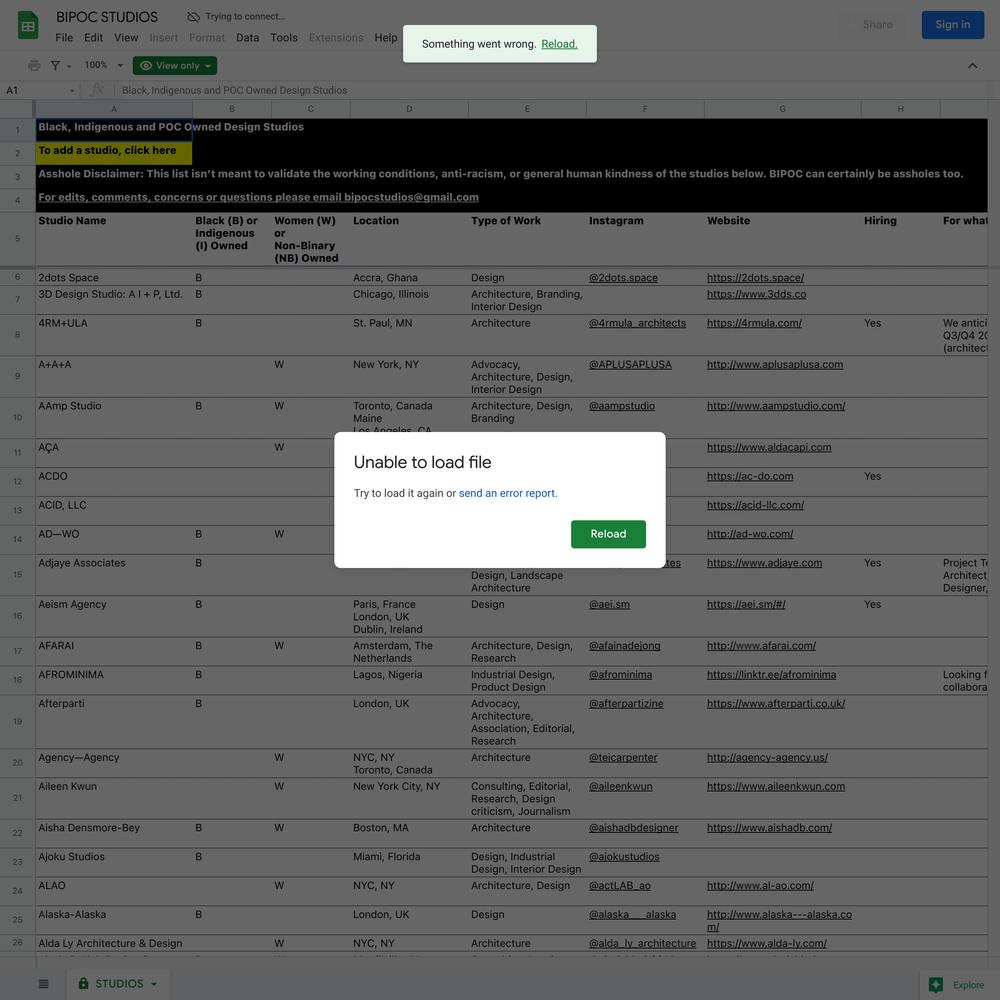Open the https://2dots.space/ website link

coord(755,278)
